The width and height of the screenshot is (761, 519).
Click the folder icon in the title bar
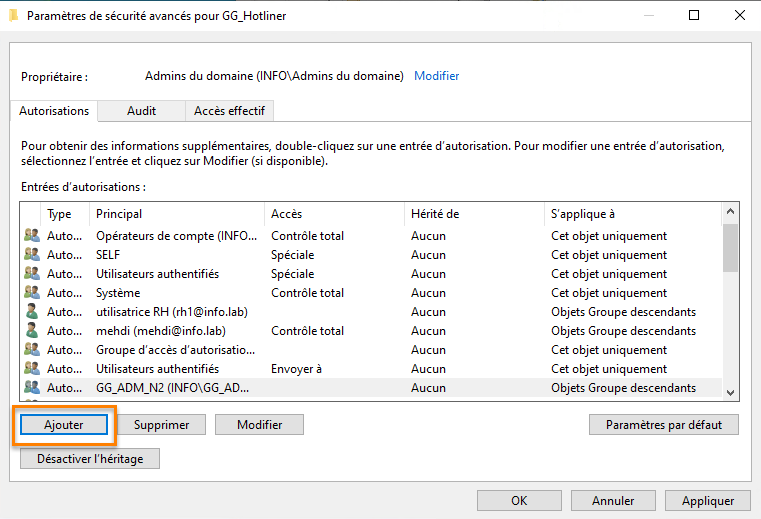(x=13, y=15)
